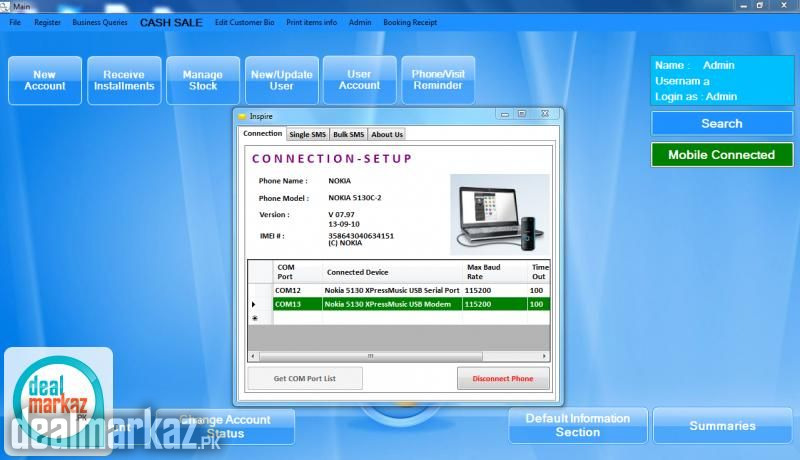Close the Inspire window

545,114
